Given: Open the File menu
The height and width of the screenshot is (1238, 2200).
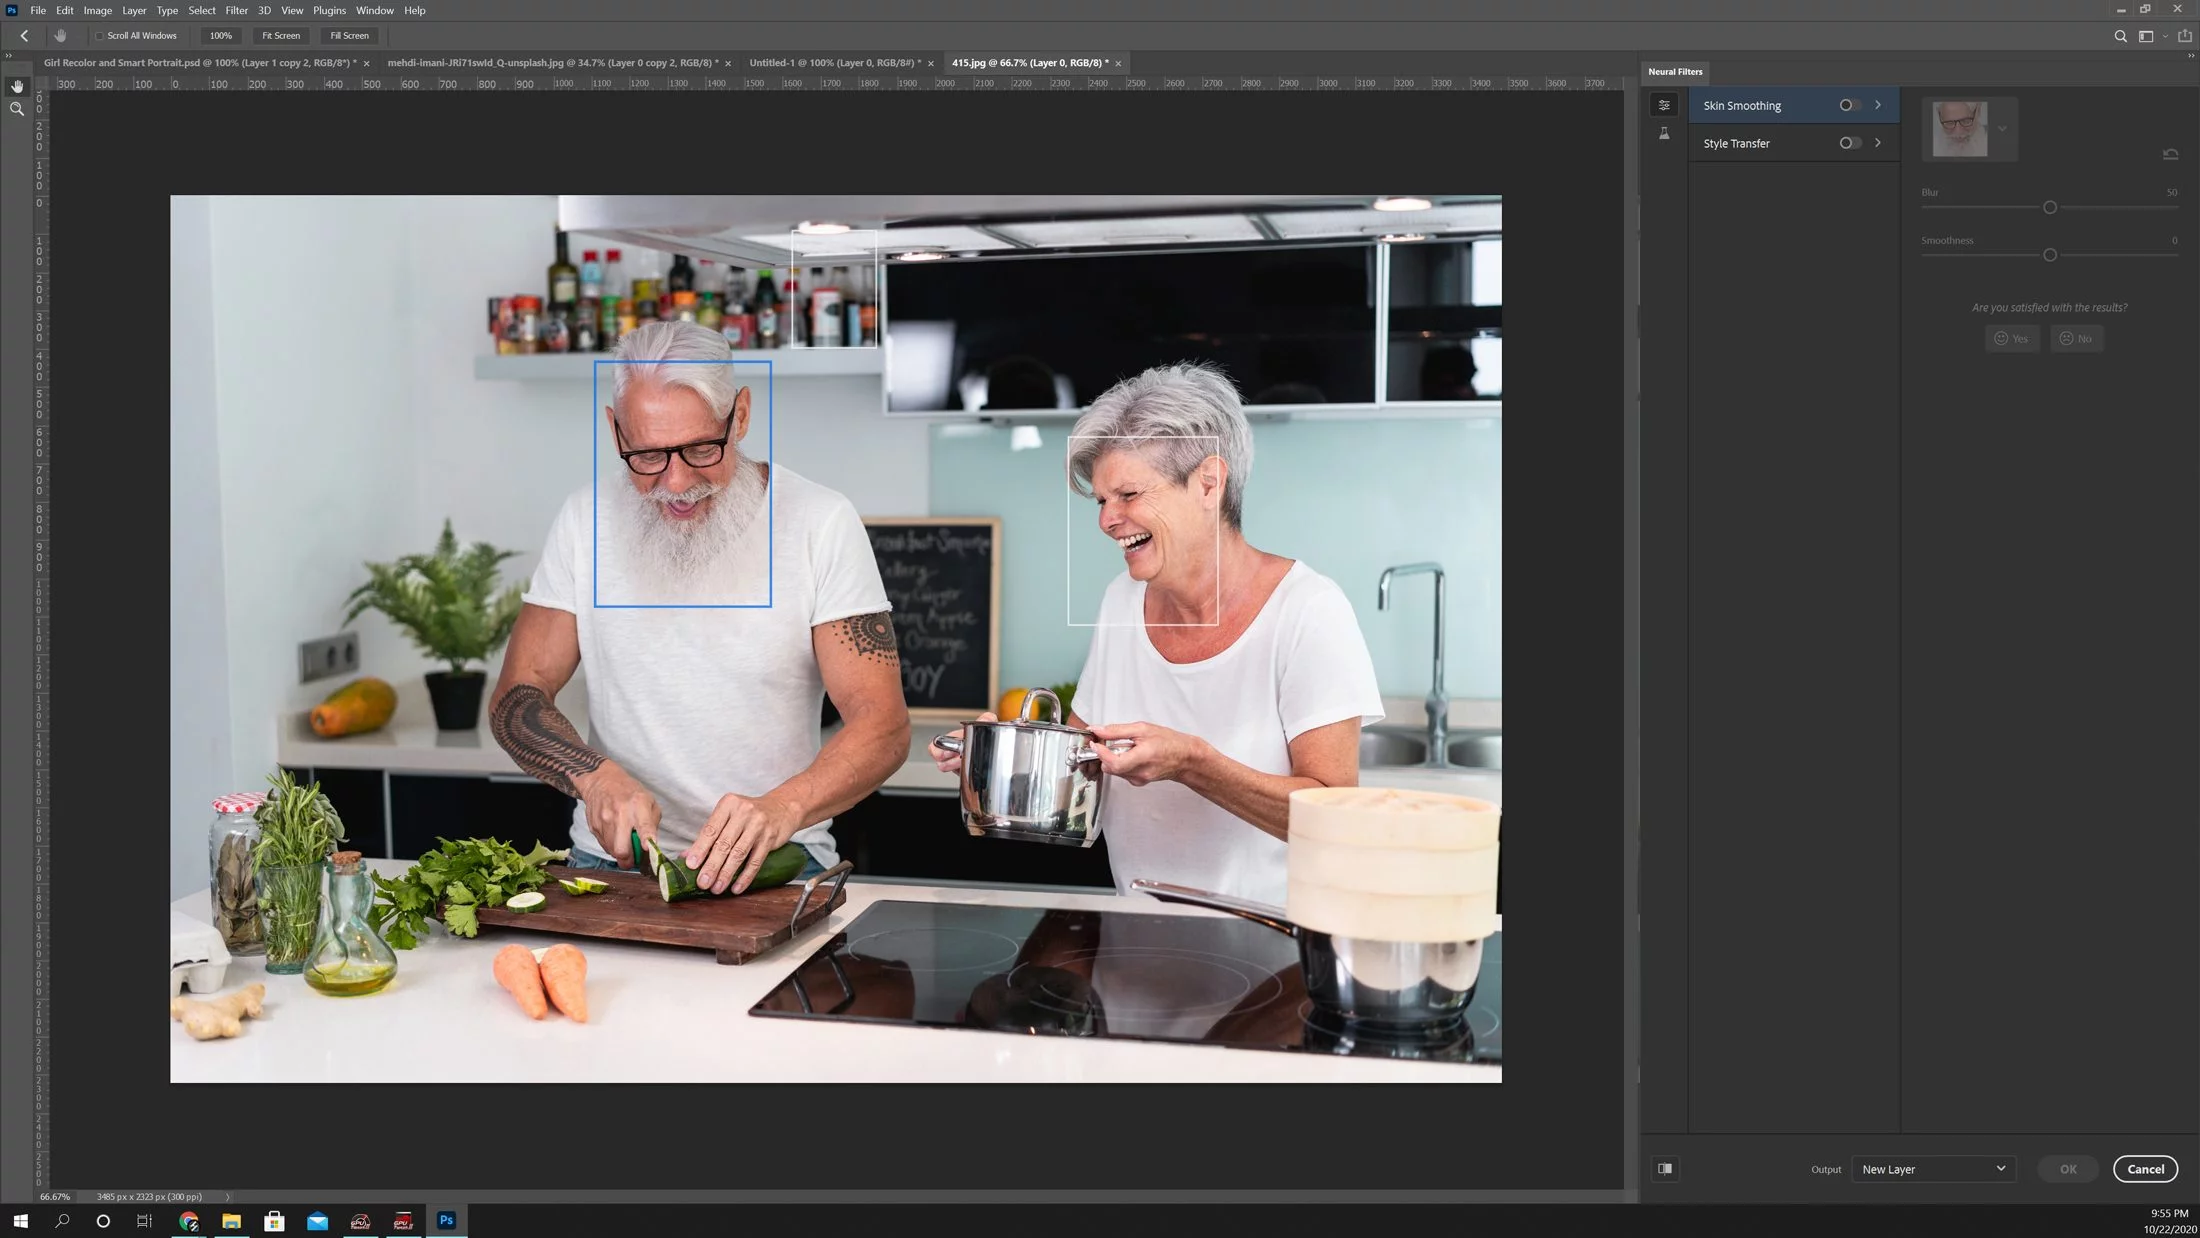Looking at the screenshot, I should (38, 10).
